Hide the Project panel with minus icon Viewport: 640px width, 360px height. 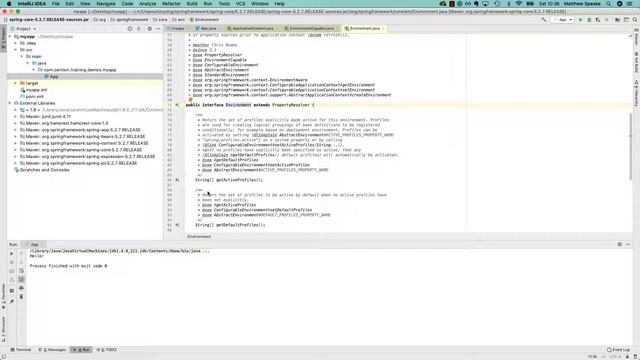(x=158, y=29)
